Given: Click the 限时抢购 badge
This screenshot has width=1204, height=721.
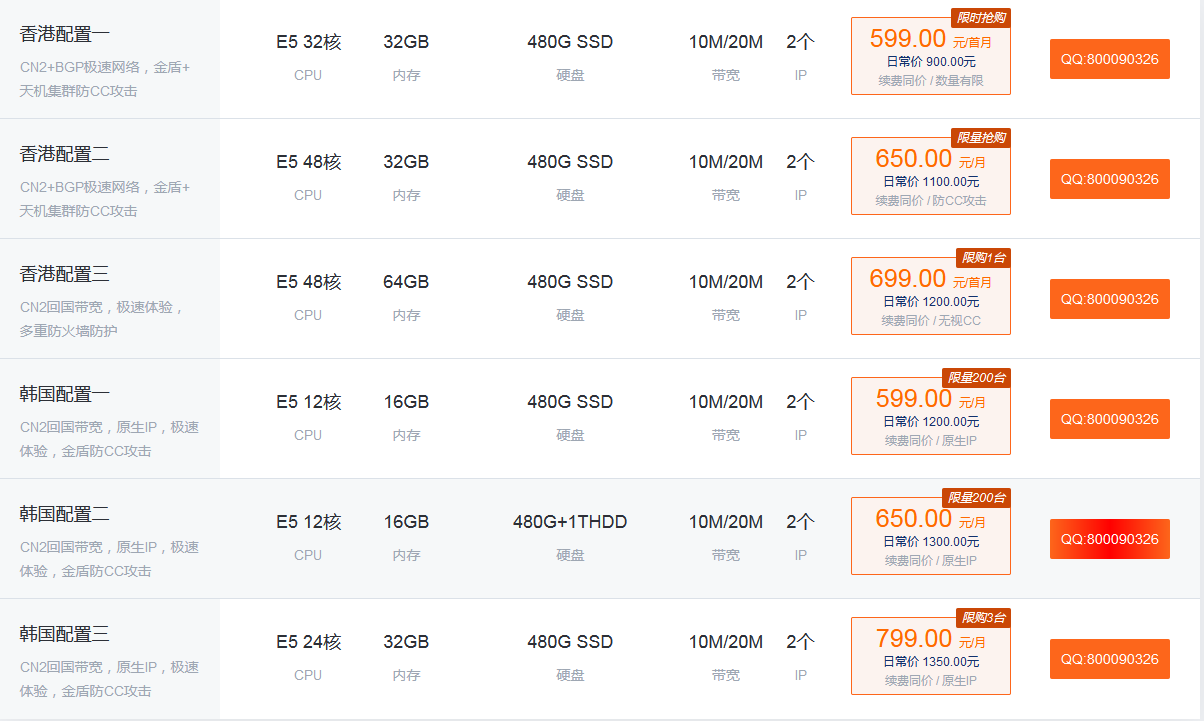Looking at the screenshot, I should [980, 17].
